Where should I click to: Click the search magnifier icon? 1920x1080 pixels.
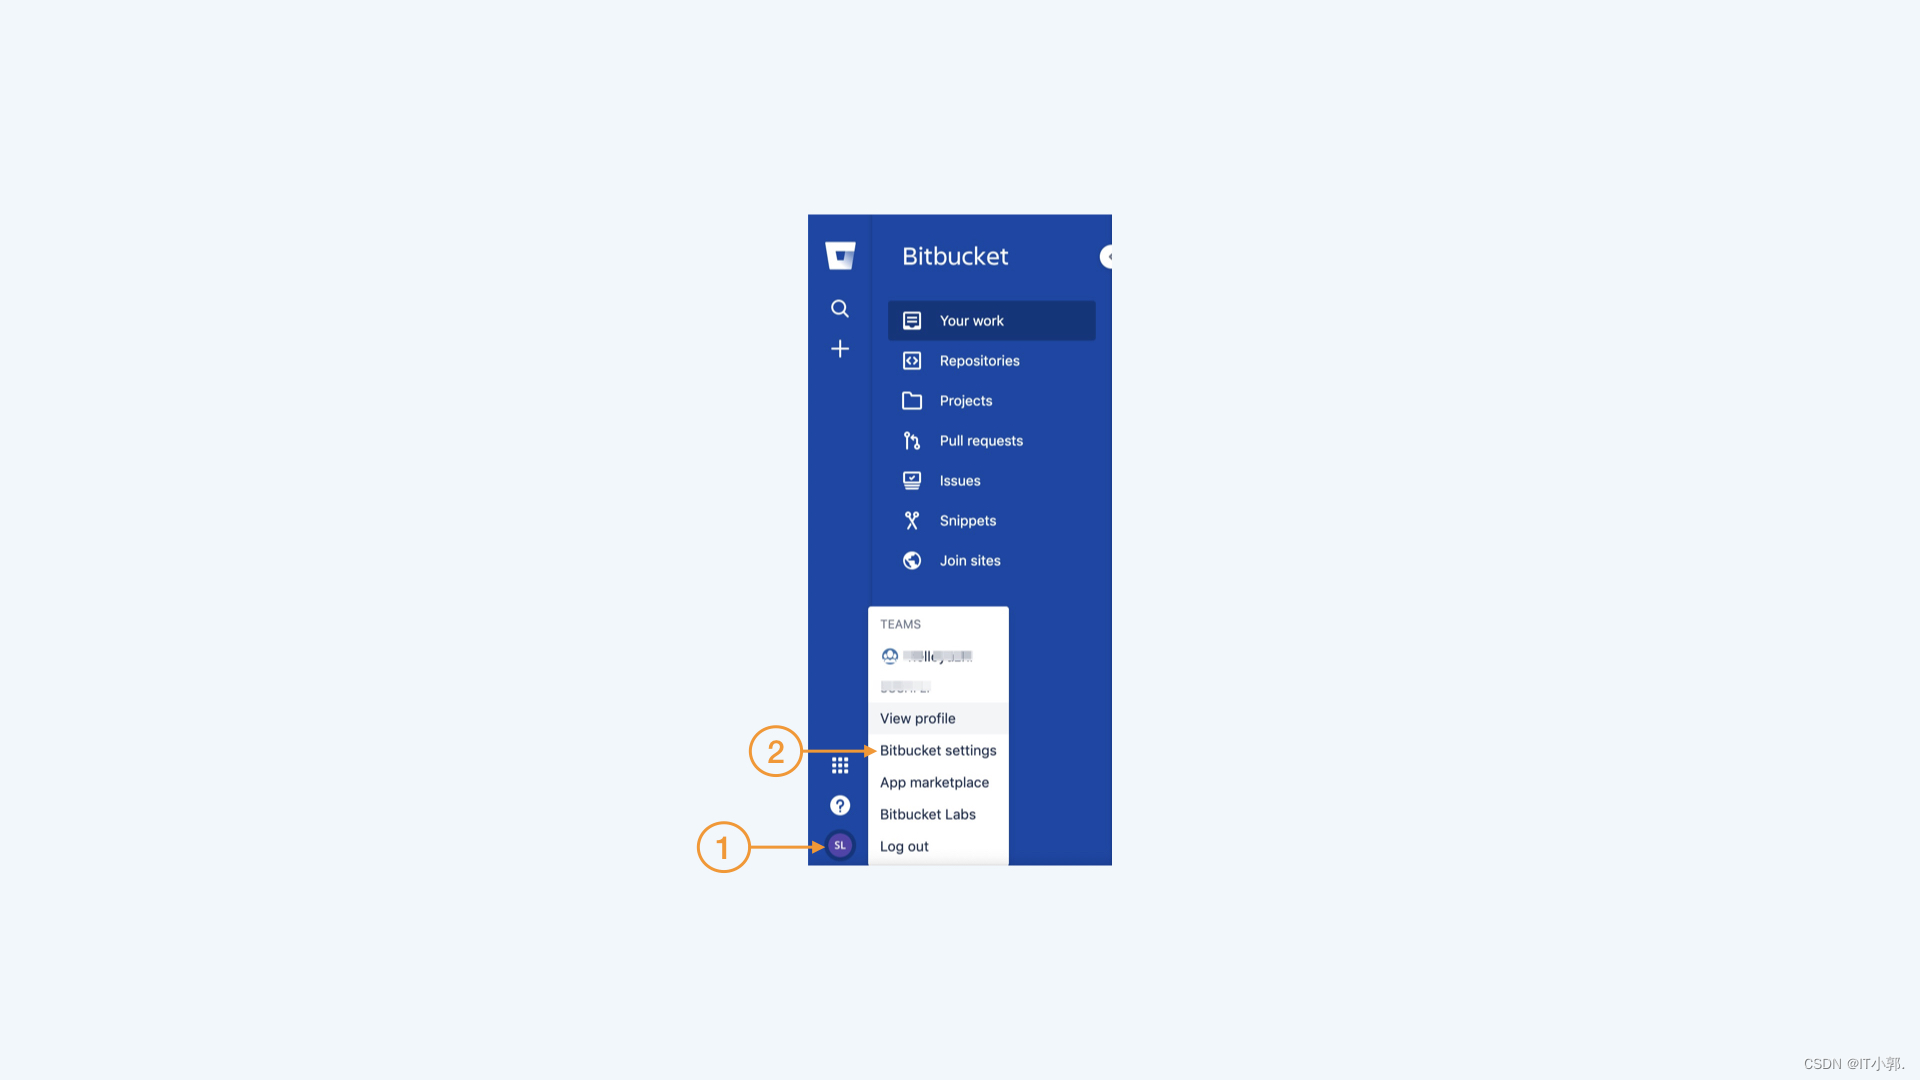tap(839, 307)
